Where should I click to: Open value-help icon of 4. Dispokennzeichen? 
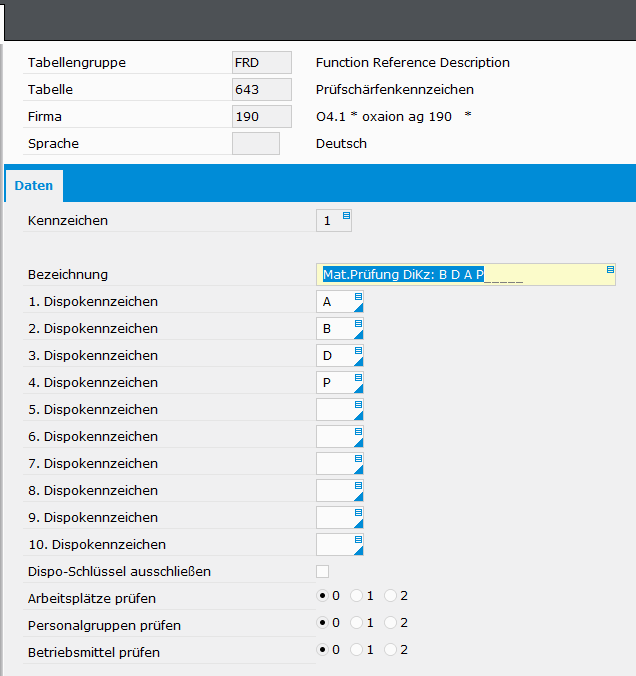[358, 378]
